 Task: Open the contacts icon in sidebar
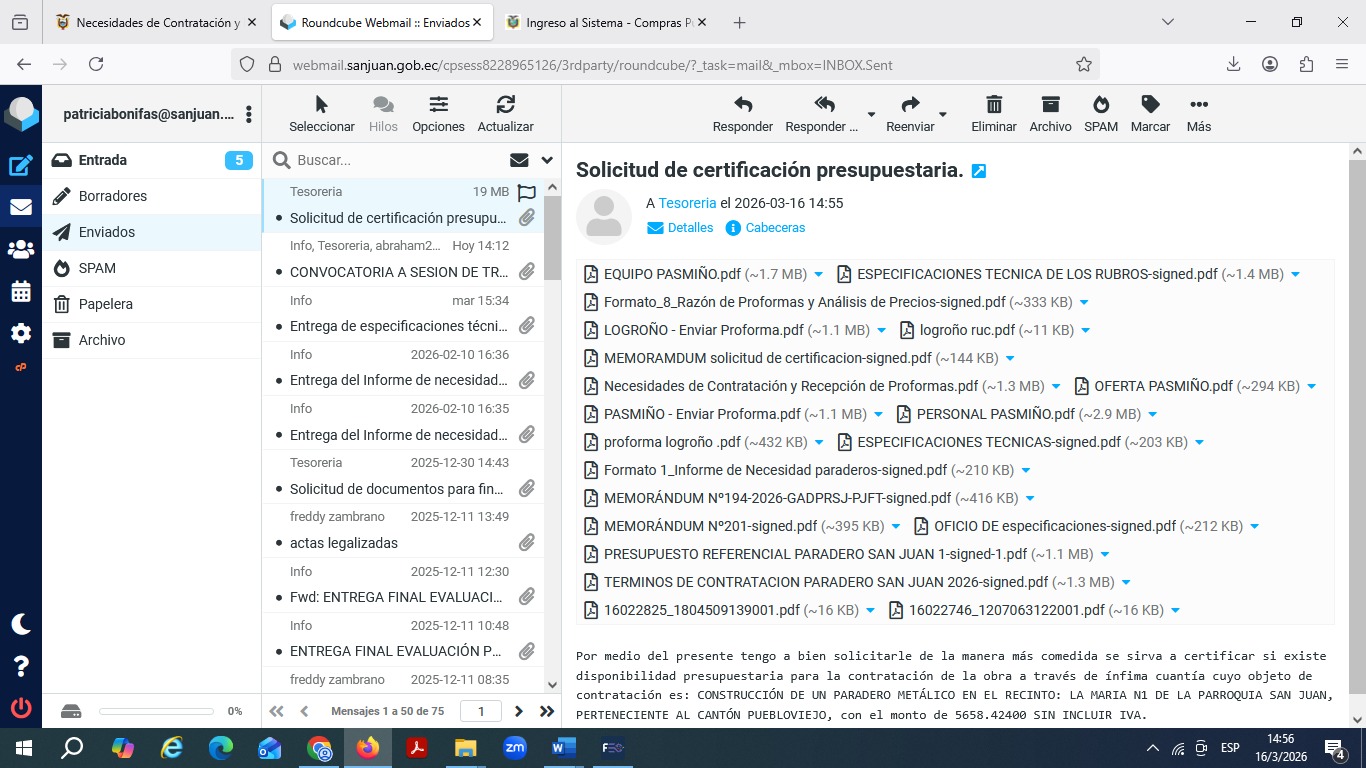tap(21, 250)
